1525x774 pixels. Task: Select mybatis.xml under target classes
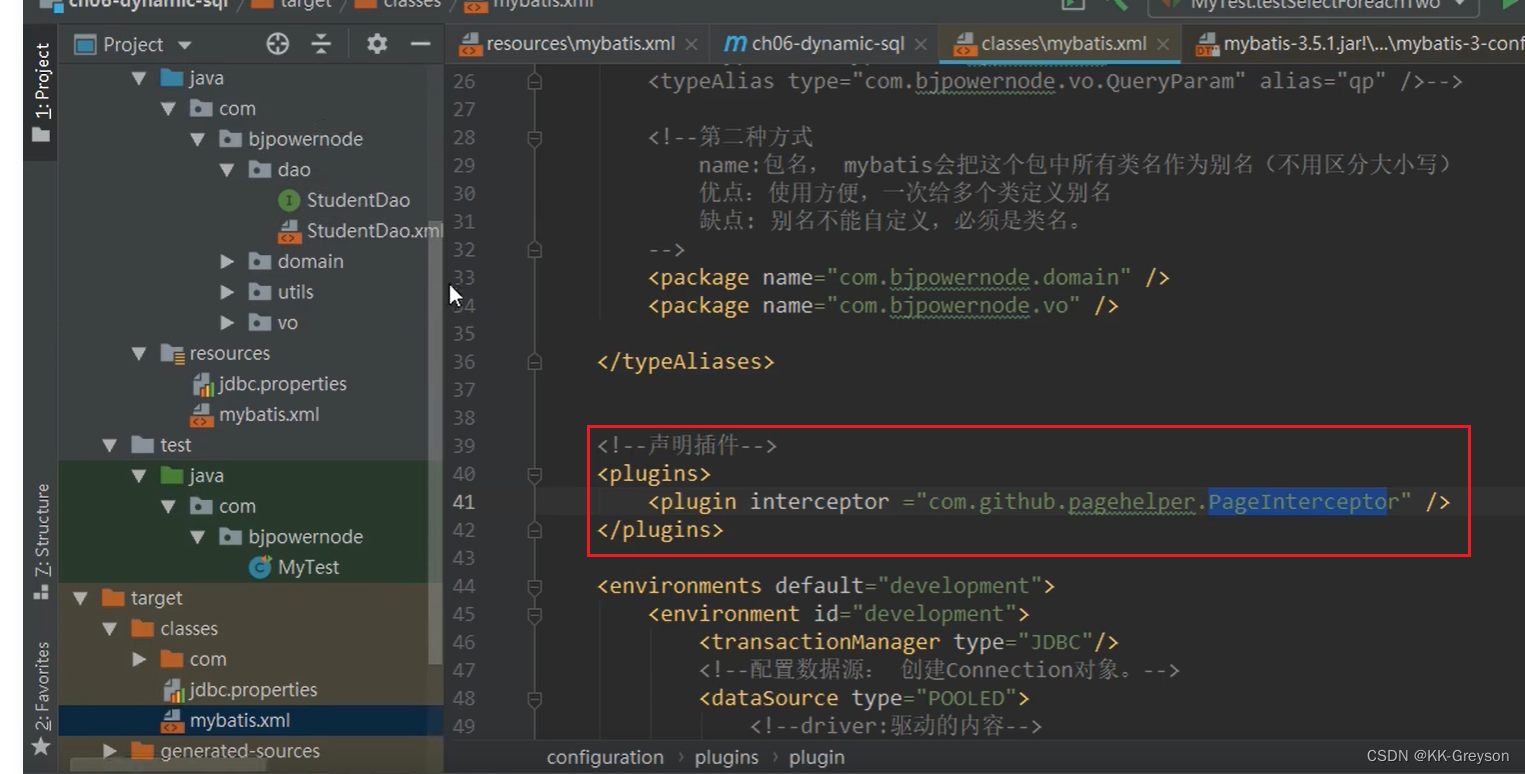tap(240, 720)
